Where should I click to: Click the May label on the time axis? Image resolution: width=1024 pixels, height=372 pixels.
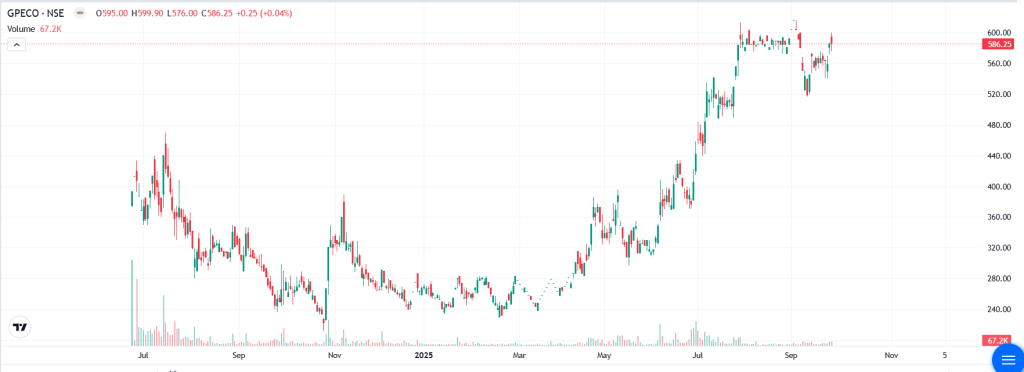pyautogui.click(x=604, y=356)
